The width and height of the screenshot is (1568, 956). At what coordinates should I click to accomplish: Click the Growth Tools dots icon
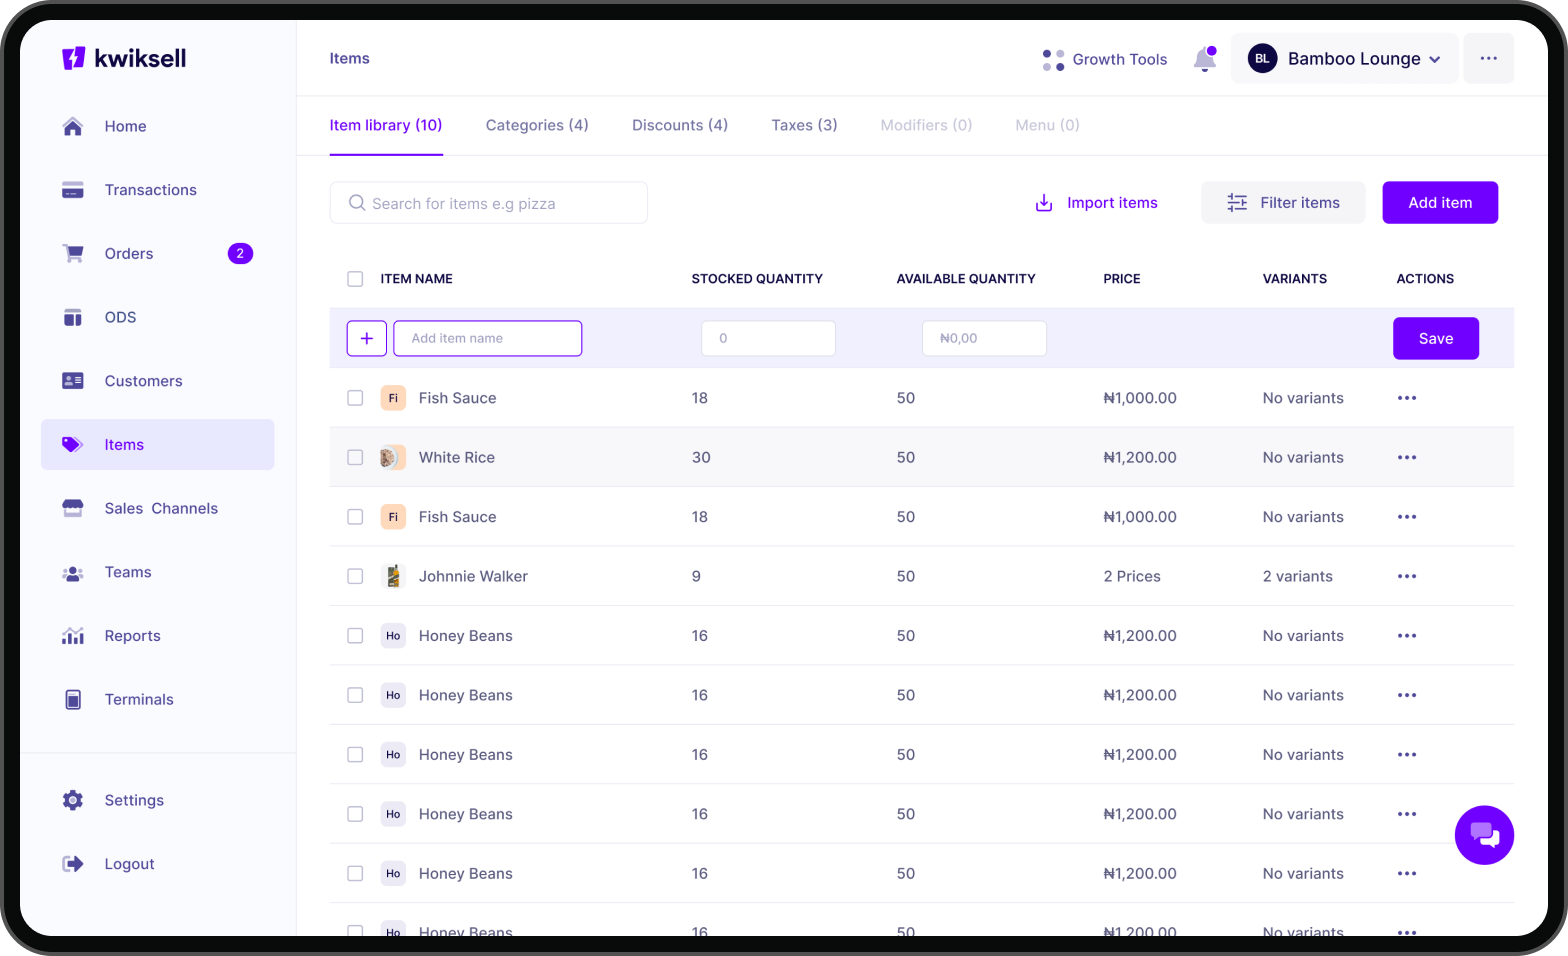click(1052, 60)
